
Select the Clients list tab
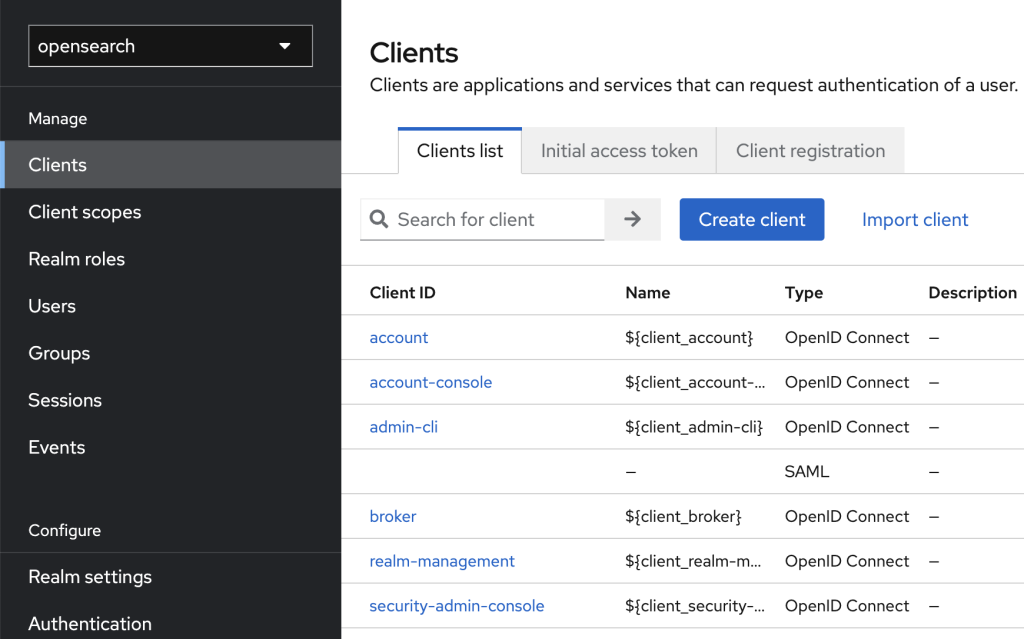460,151
